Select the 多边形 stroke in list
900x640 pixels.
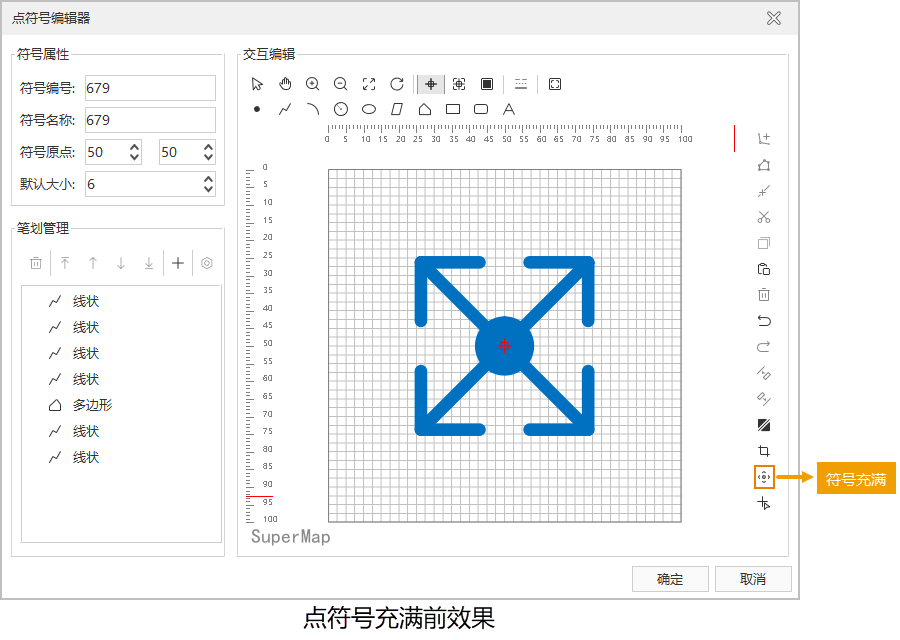click(121, 405)
